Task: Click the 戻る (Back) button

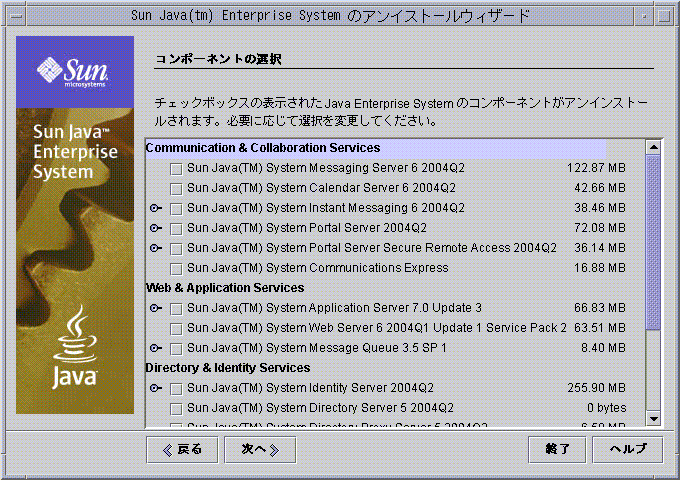Action: tap(182, 450)
